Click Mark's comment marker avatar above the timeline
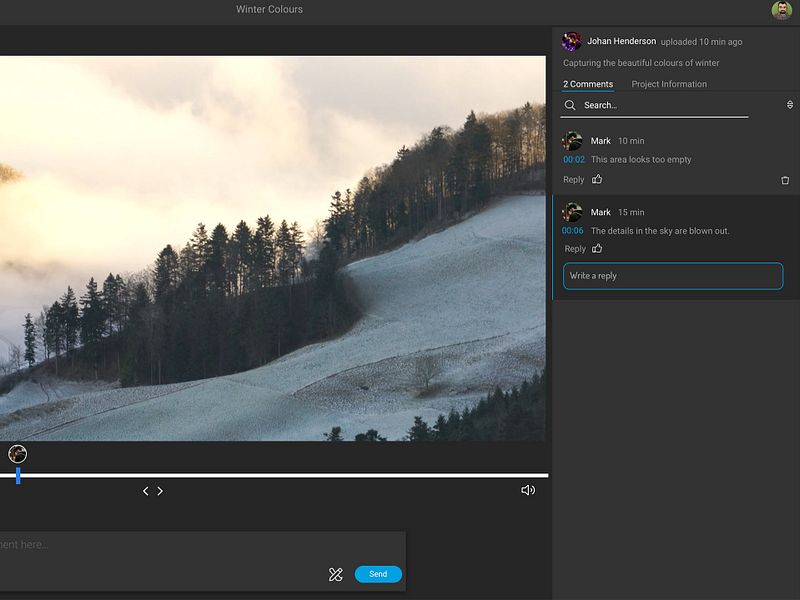Image resolution: width=800 pixels, height=600 pixels. point(17,454)
